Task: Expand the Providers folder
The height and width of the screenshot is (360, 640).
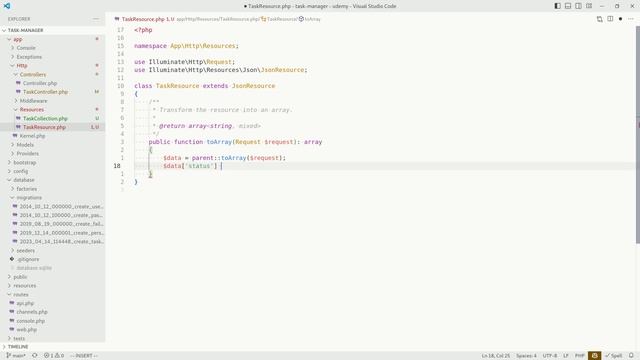Action: pos(27,153)
